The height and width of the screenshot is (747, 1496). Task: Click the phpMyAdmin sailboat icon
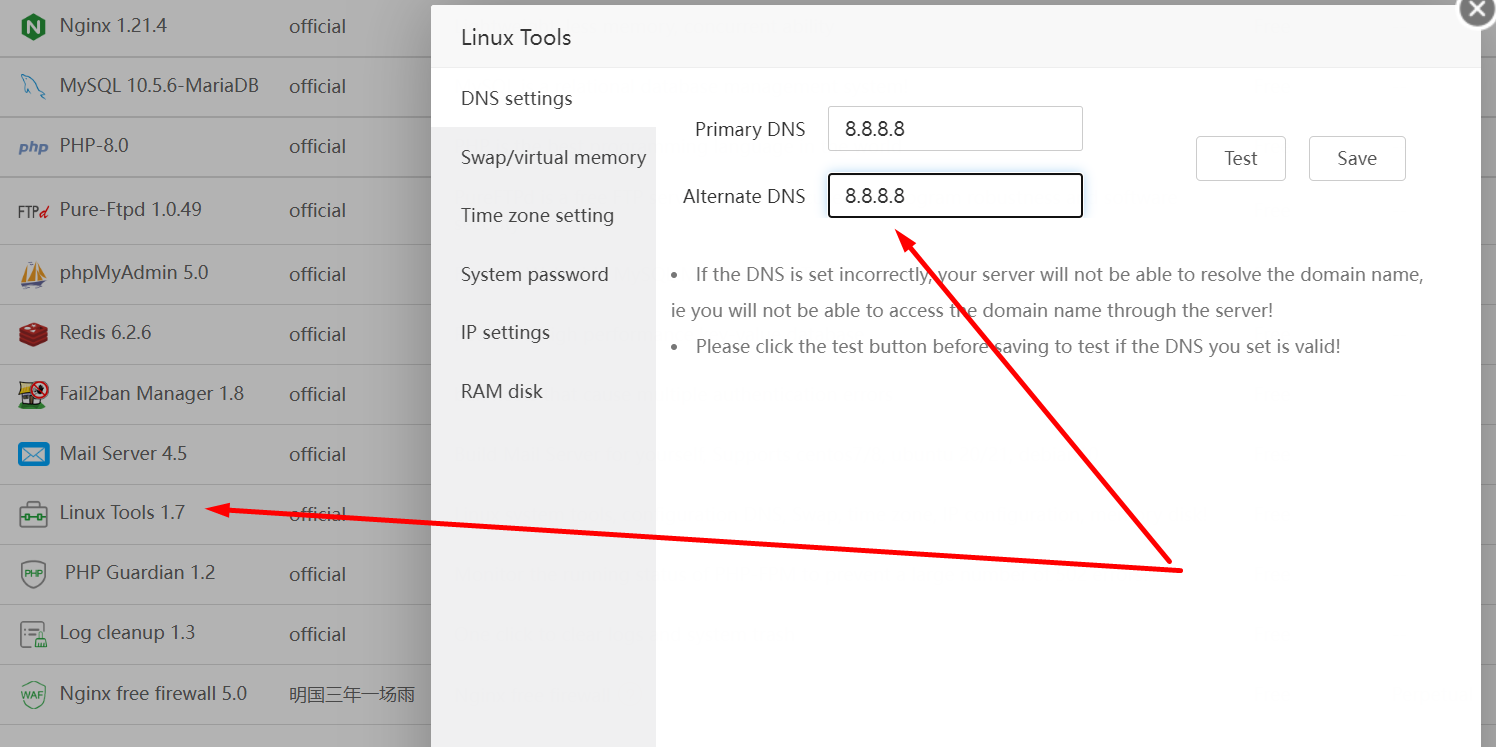pos(33,274)
